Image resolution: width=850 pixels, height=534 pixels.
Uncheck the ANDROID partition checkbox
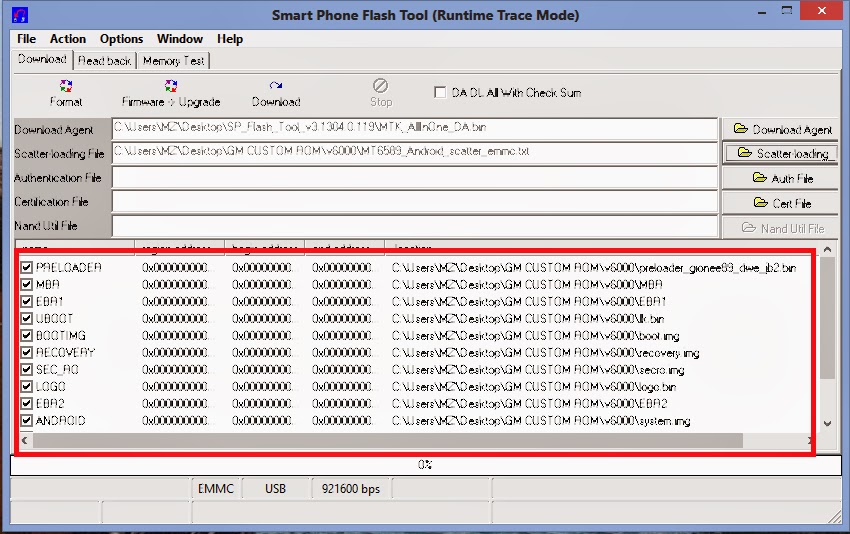pyautogui.click(x=26, y=421)
